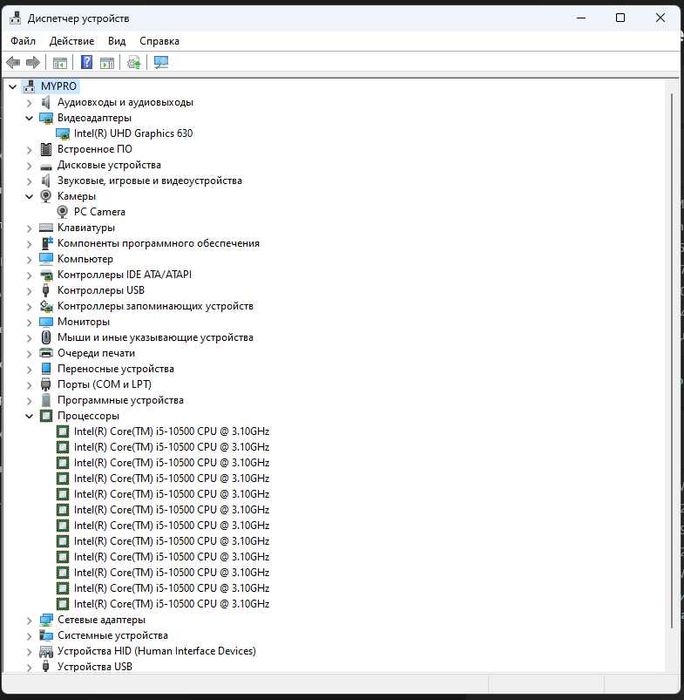Click the Дисковые устройства drive icon

coord(46,166)
